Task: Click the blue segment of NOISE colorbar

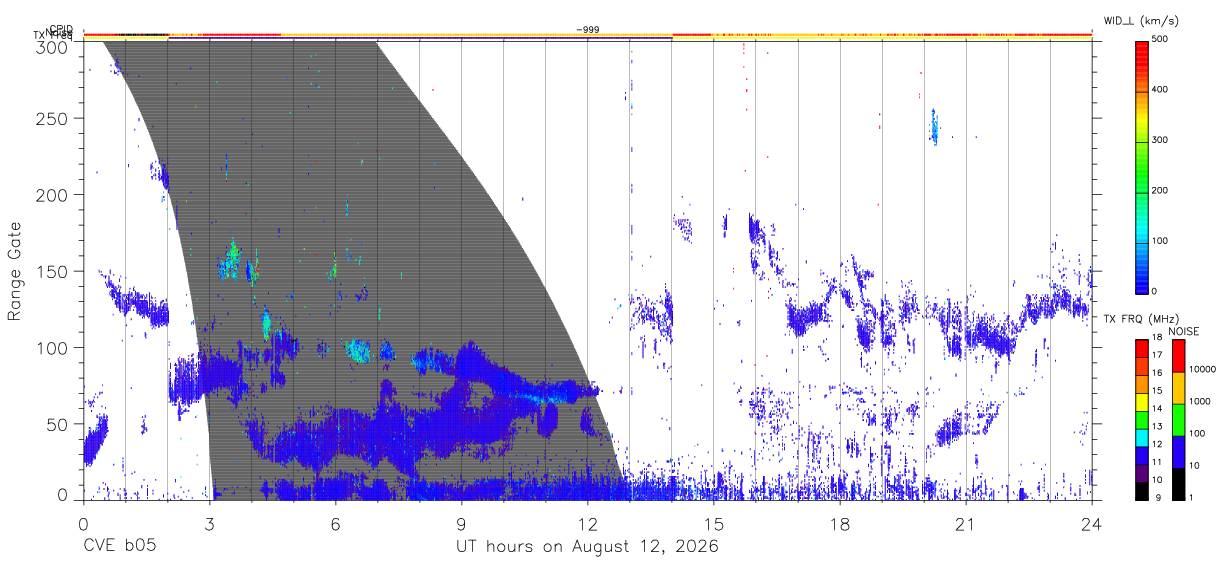Action: pos(1177,452)
